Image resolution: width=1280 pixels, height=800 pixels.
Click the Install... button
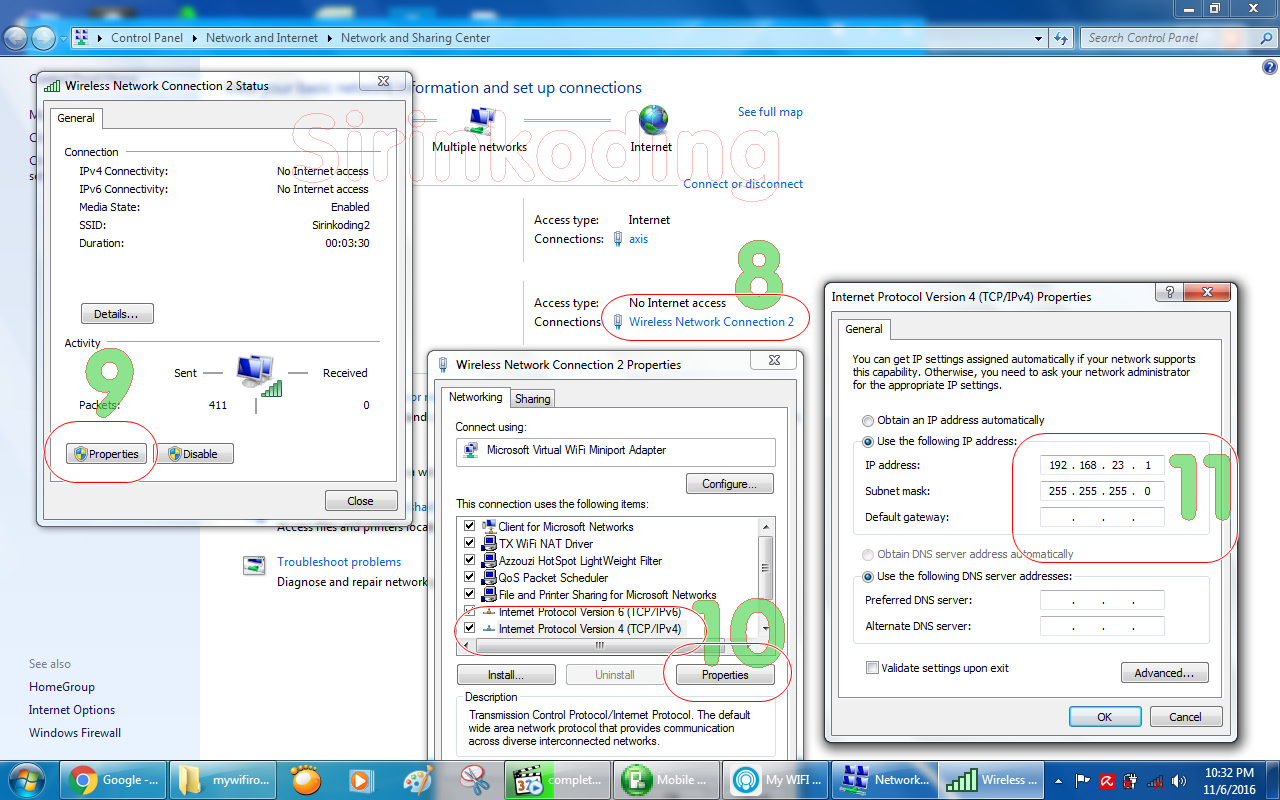click(x=506, y=675)
